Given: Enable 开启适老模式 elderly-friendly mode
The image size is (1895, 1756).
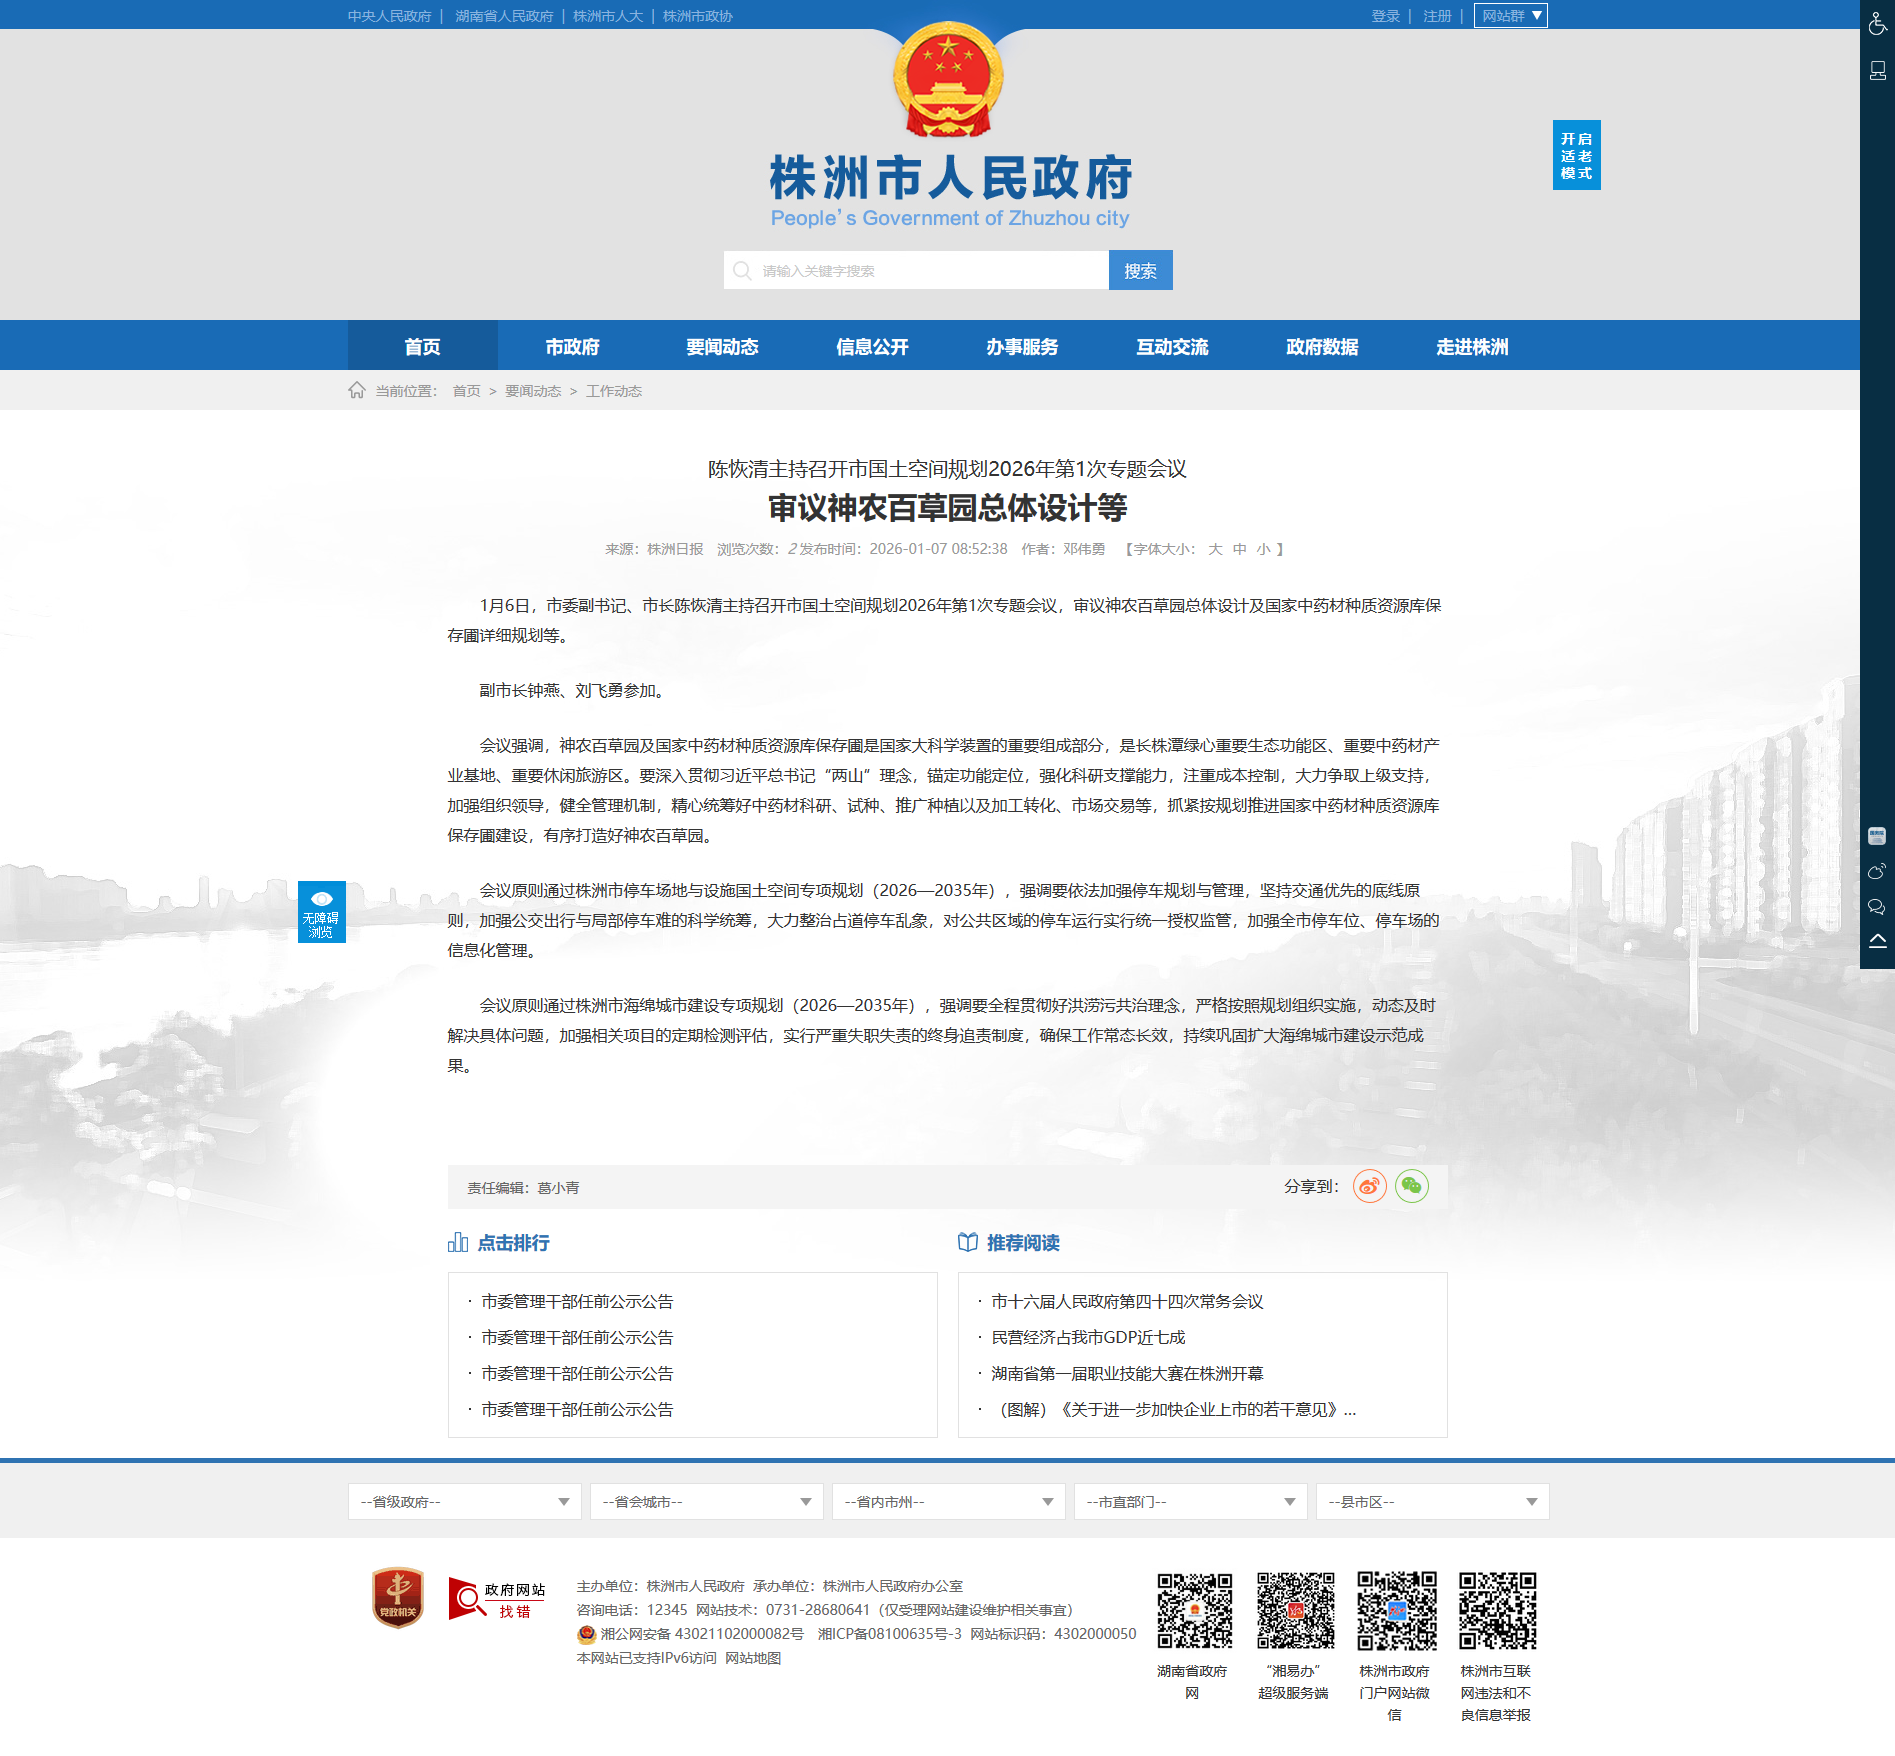Looking at the screenshot, I should pos(1576,155).
